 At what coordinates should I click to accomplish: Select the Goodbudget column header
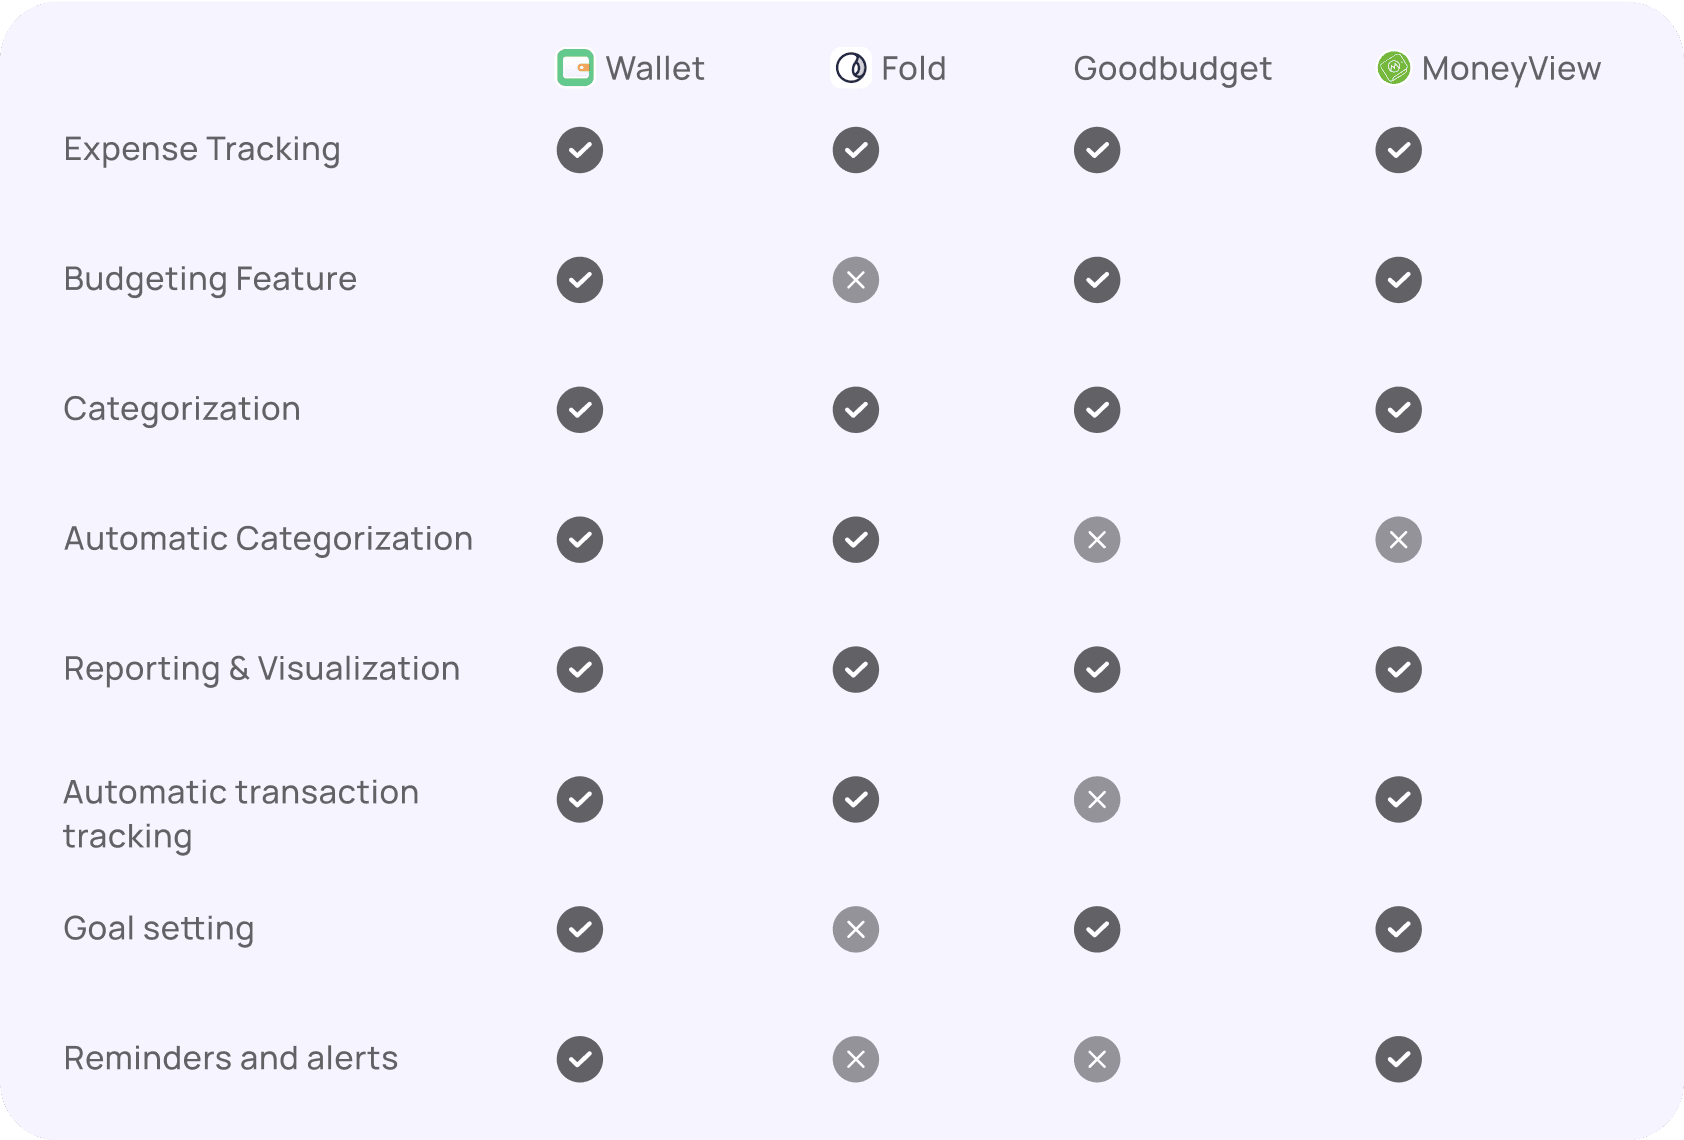(x=1172, y=68)
